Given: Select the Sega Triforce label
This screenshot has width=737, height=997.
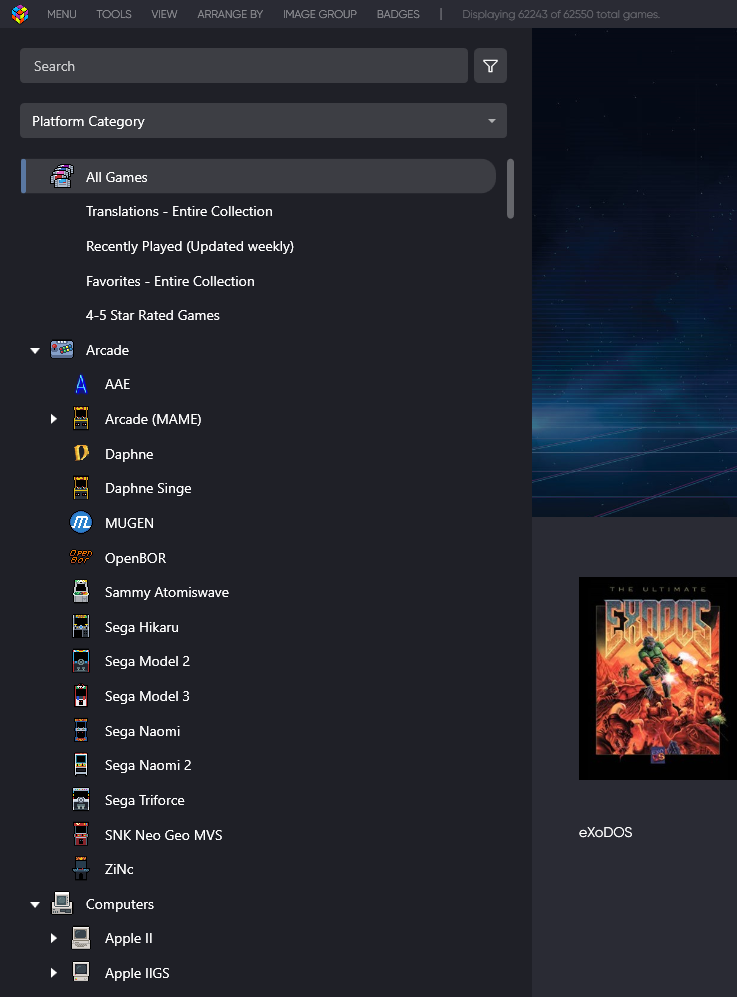Looking at the screenshot, I should pos(145,801).
